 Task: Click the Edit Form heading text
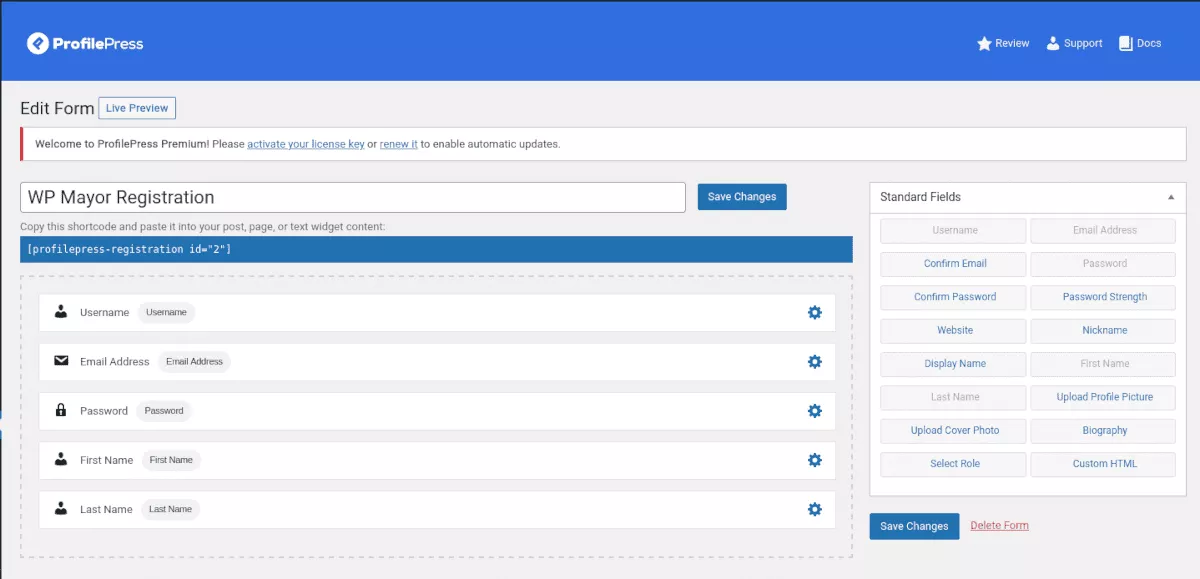(x=57, y=108)
